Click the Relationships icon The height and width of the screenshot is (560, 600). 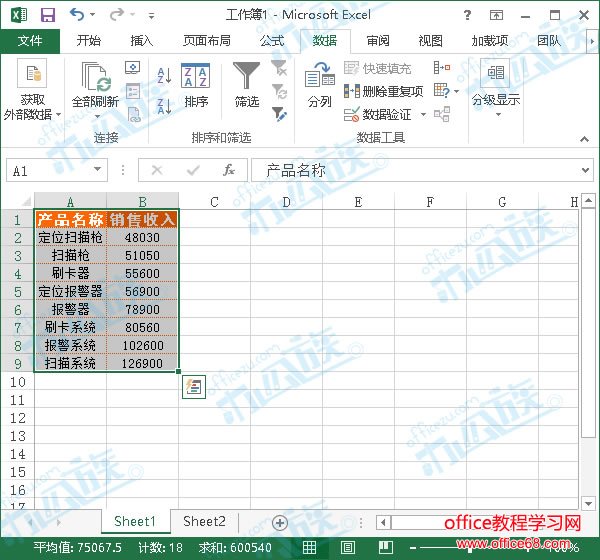coord(442,114)
